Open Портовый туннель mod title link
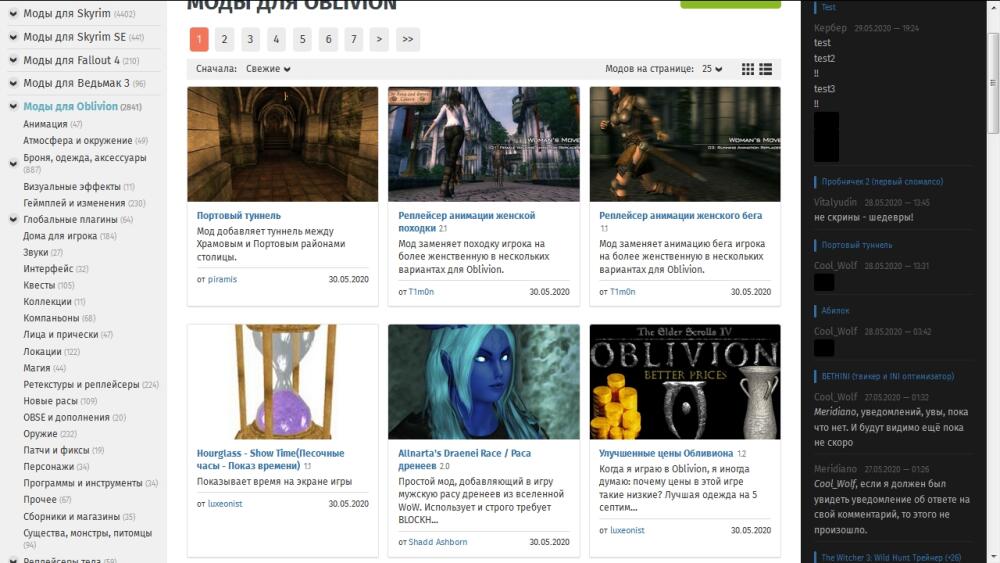Image resolution: width=1000 pixels, height=563 pixels. tap(239, 216)
